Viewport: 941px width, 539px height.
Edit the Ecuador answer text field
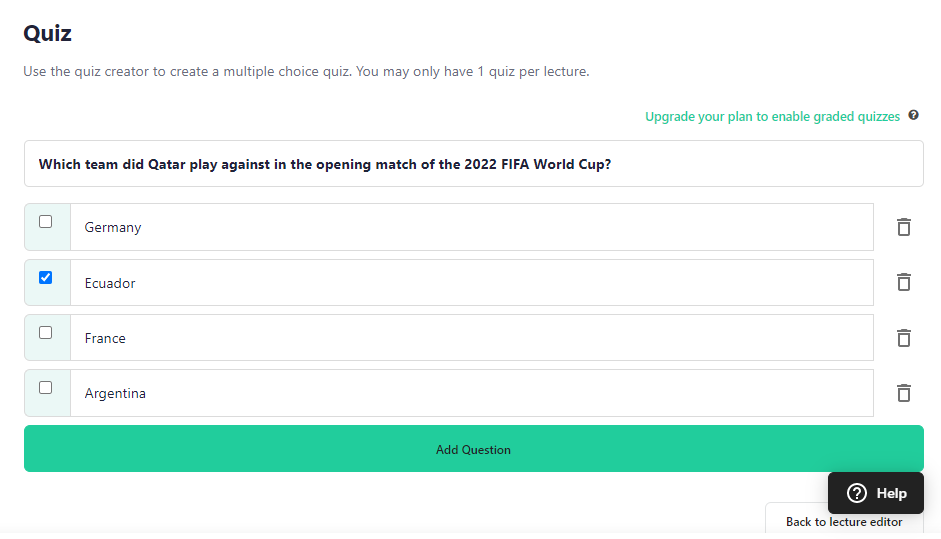click(x=472, y=283)
